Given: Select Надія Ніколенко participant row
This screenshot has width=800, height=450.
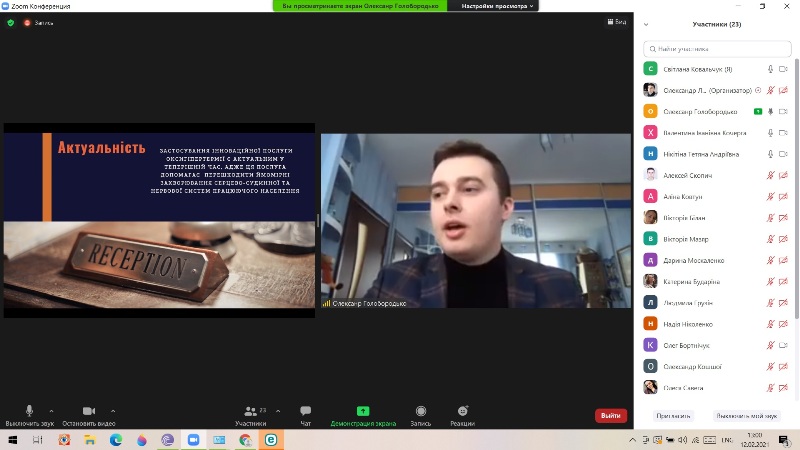Looking at the screenshot, I should (x=717, y=324).
